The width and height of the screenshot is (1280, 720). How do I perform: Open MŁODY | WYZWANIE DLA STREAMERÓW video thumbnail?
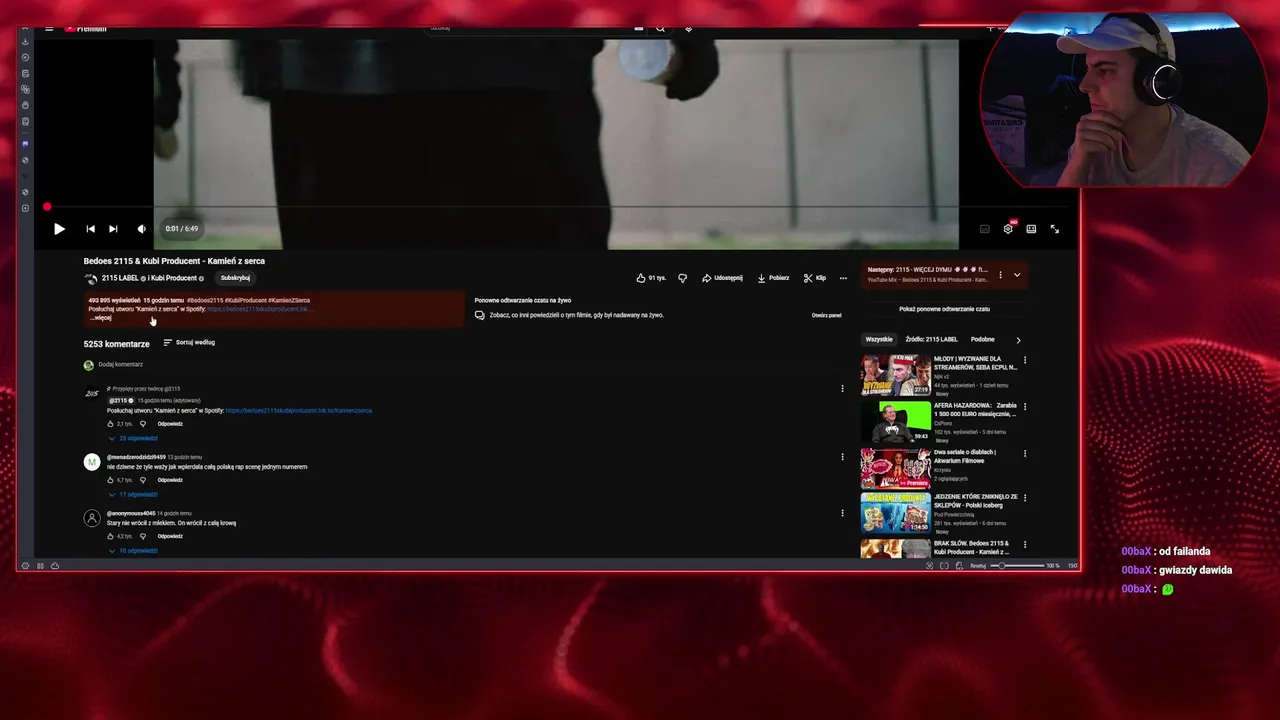click(896, 375)
